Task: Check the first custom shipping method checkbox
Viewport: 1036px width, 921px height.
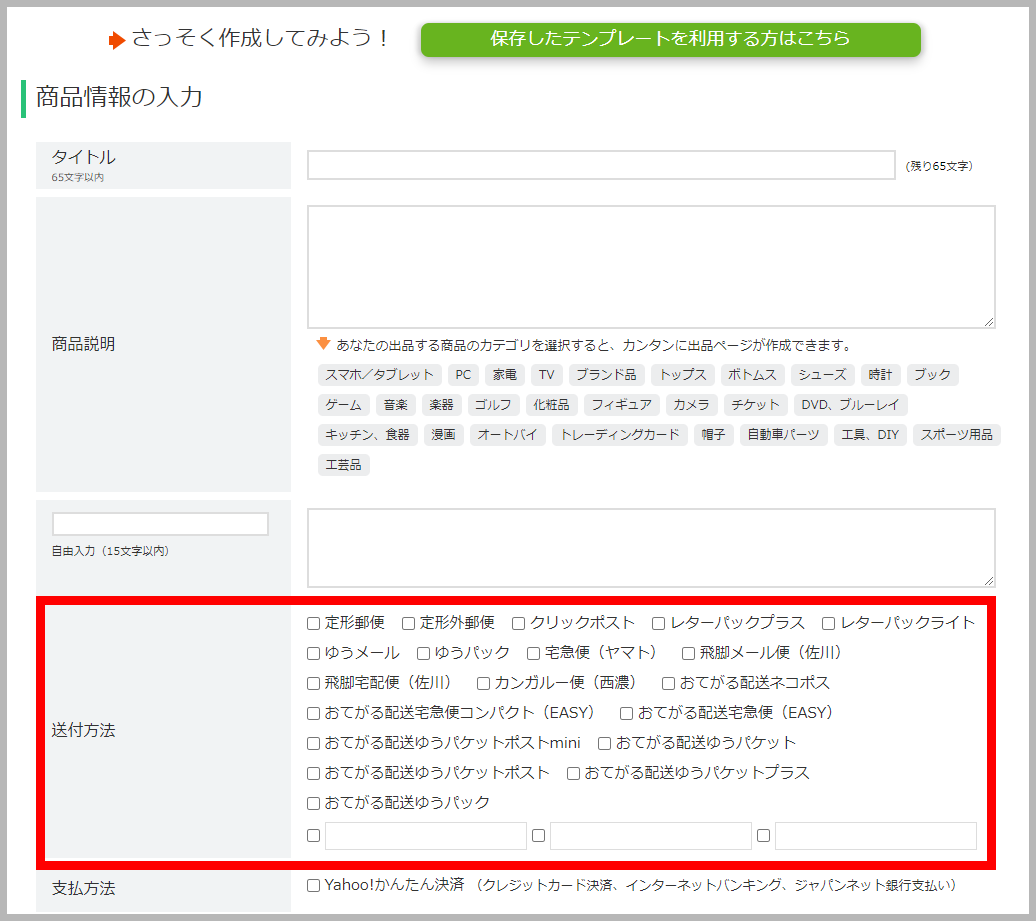Action: pyautogui.click(x=314, y=836)
